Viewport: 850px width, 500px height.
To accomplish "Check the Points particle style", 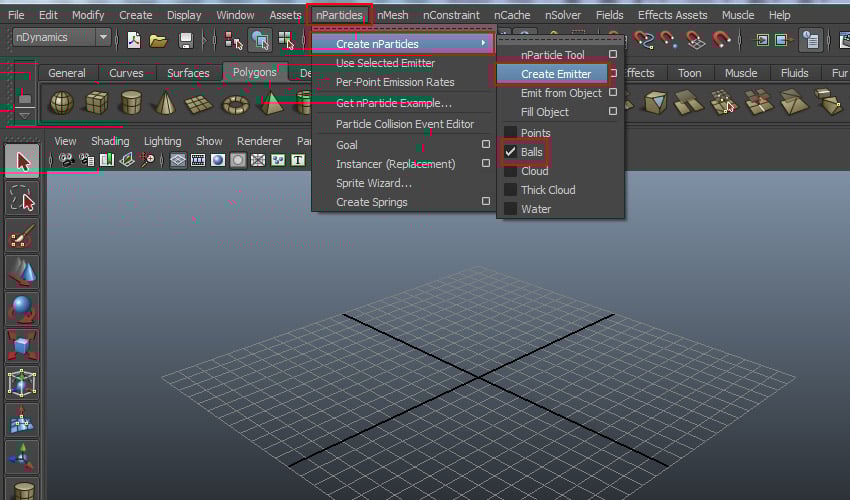I will (x=510, y=132).
